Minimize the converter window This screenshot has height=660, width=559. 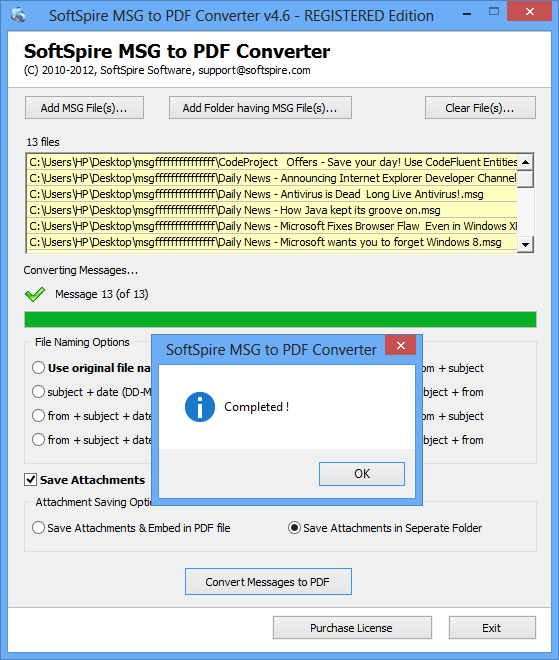coord(466,14)
